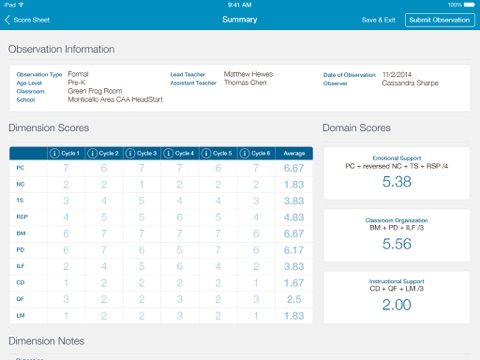The height and width of the screenshot is (360, 480).
Task: Select the TS row label
Action: click(x=20, y=200)
